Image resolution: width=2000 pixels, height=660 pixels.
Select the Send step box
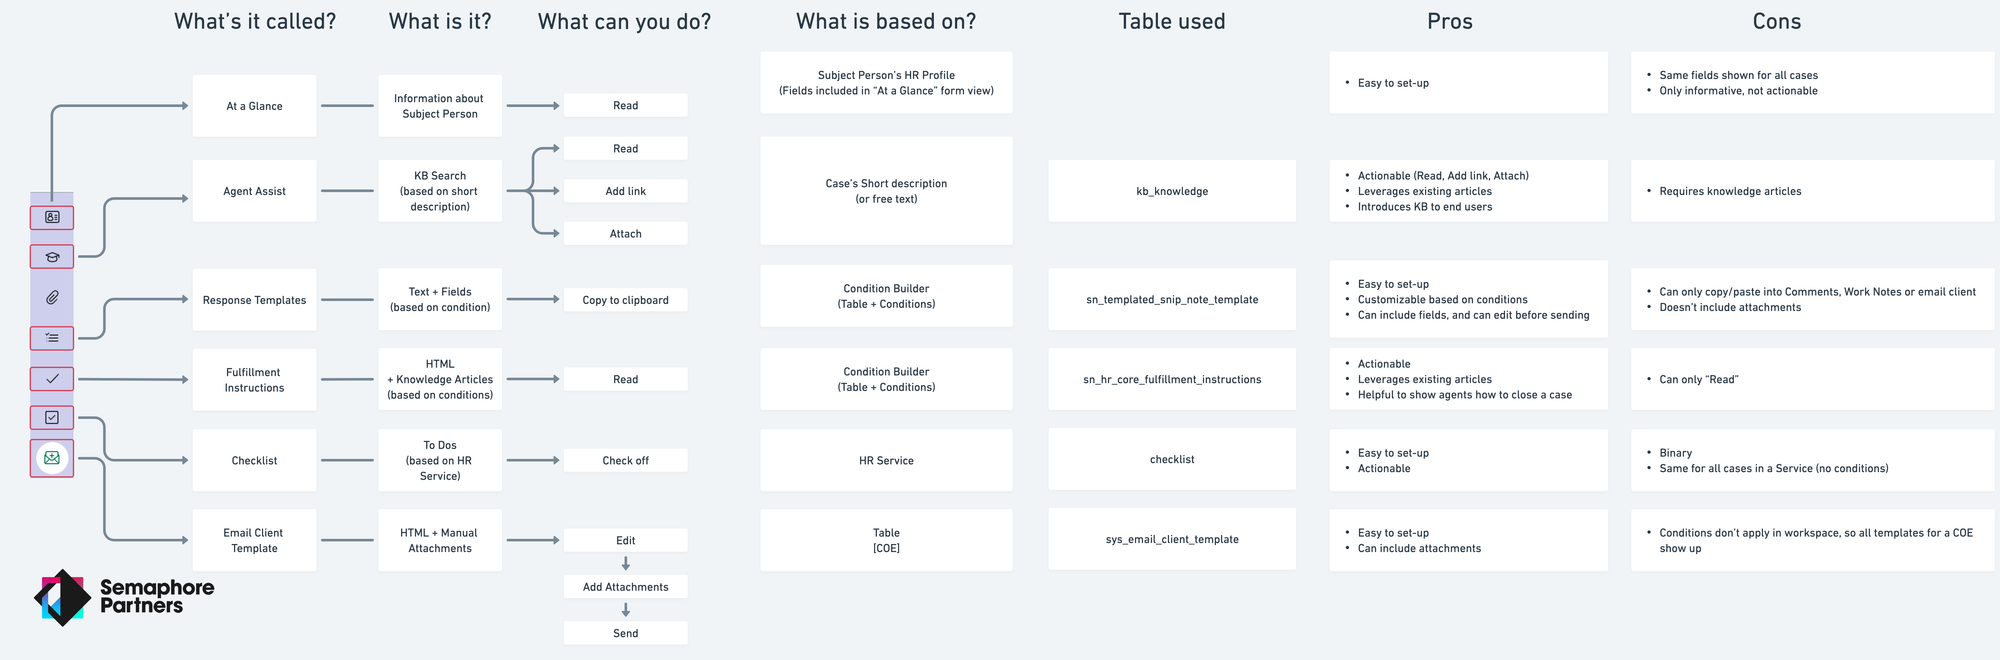(626, 633)
